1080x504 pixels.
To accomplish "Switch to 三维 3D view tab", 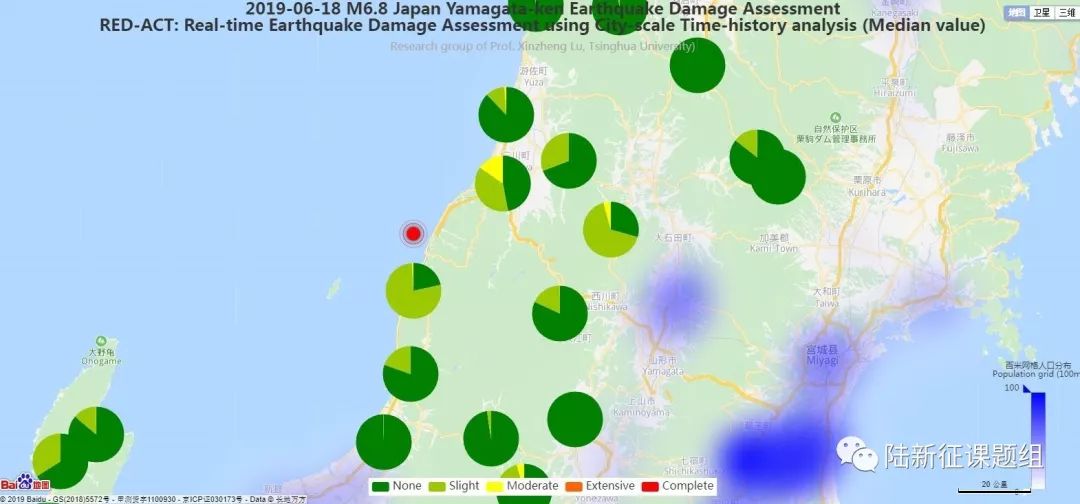I will coord(1067,12).
